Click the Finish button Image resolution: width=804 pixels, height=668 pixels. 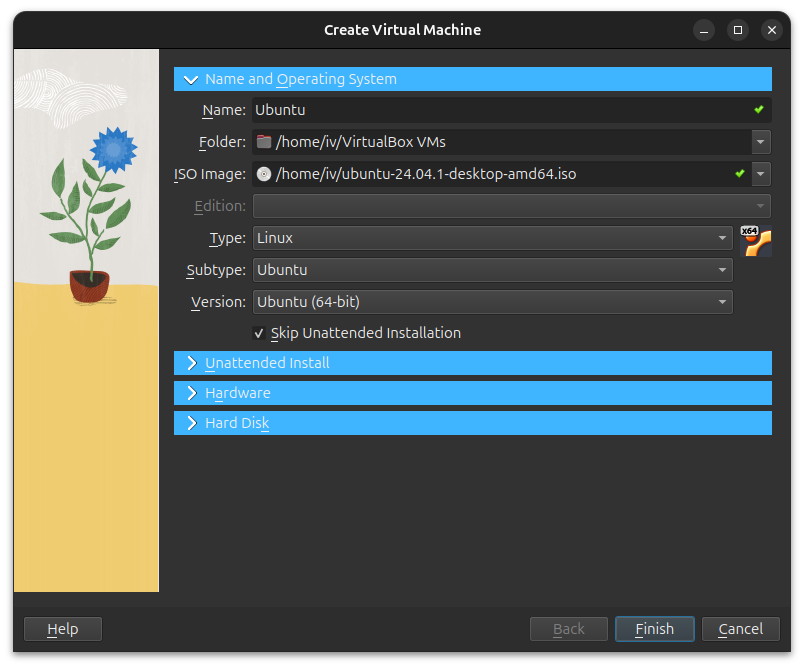tap(655, 629)
